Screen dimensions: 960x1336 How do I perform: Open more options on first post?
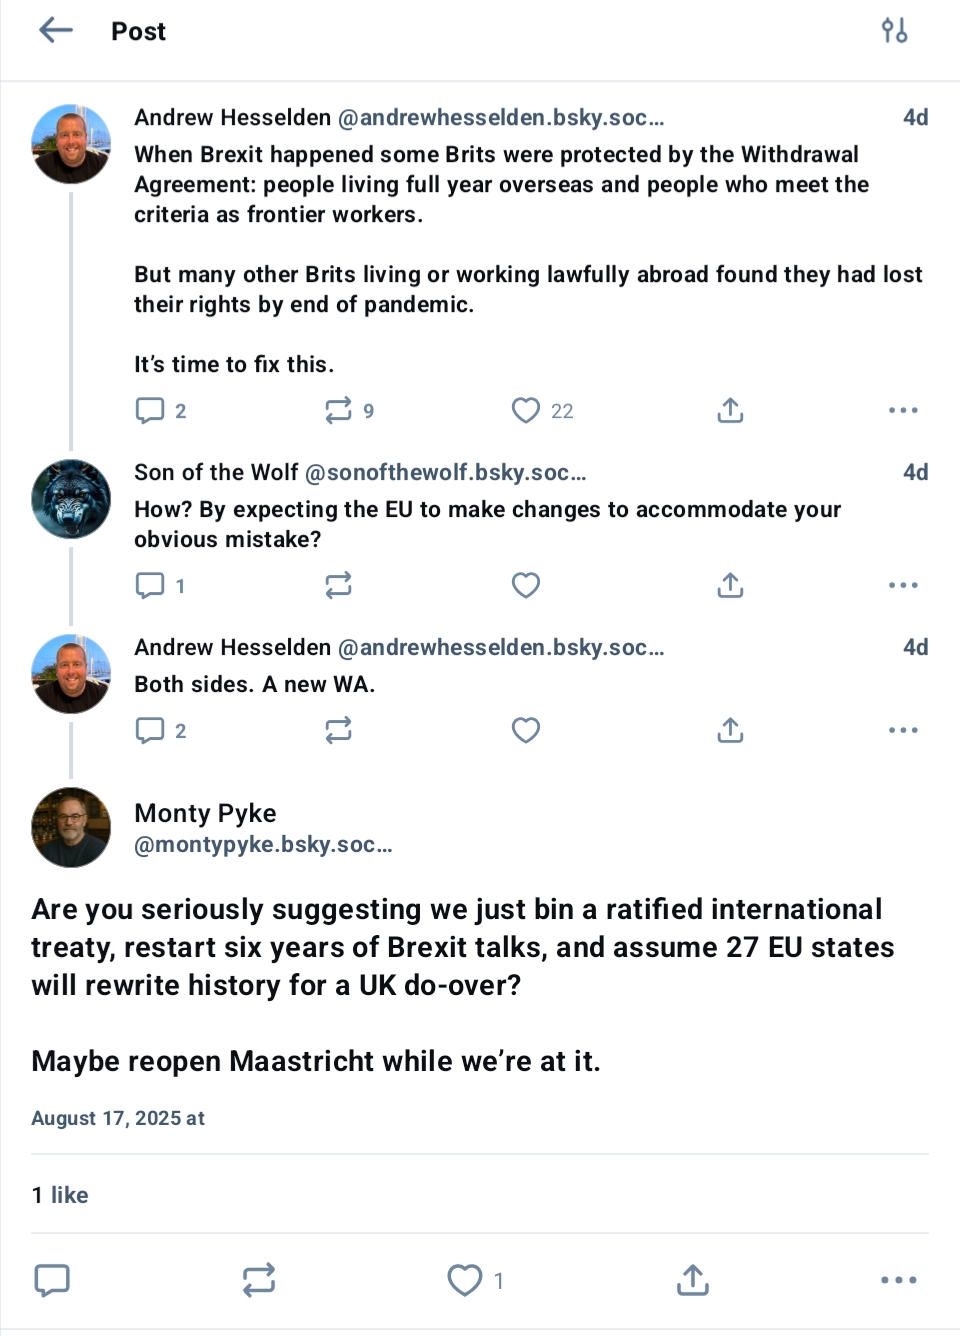902,411
